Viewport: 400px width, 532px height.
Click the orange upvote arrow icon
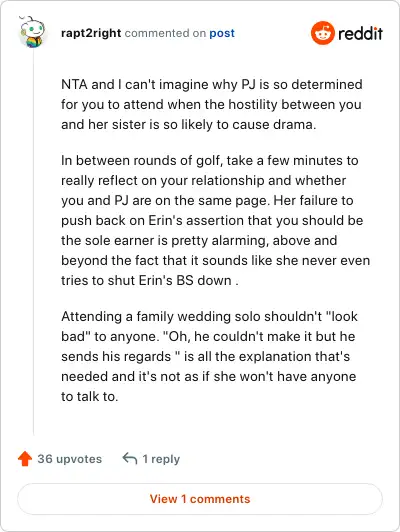point(25,459)
